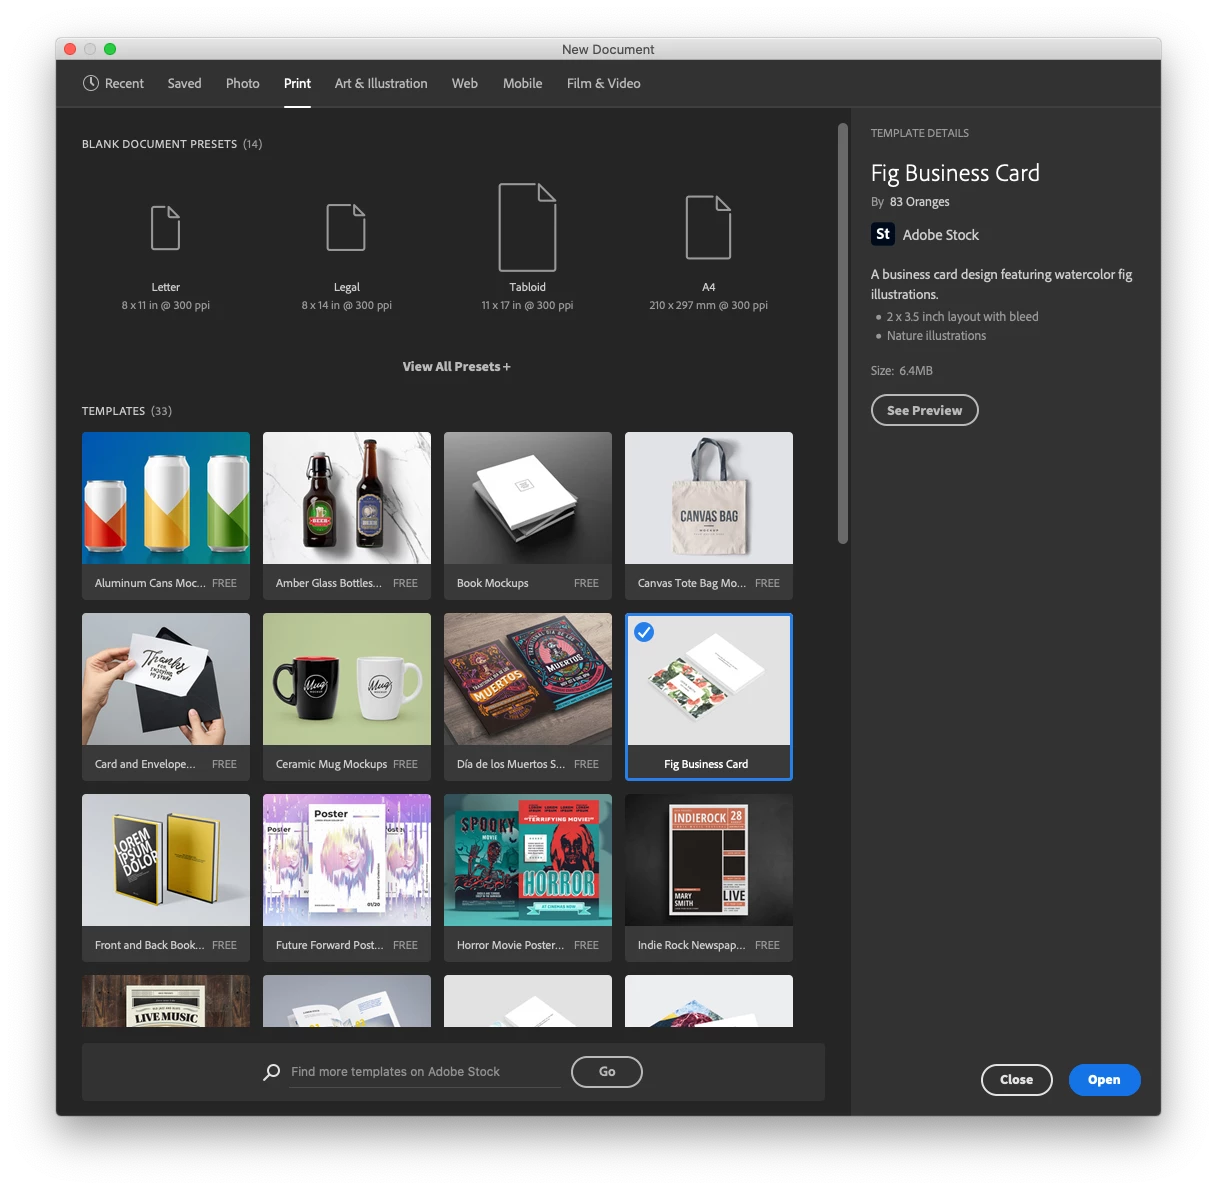1217x1190 pixels.
Task: Click the Close button
Action: (x=1016, y=1079)
